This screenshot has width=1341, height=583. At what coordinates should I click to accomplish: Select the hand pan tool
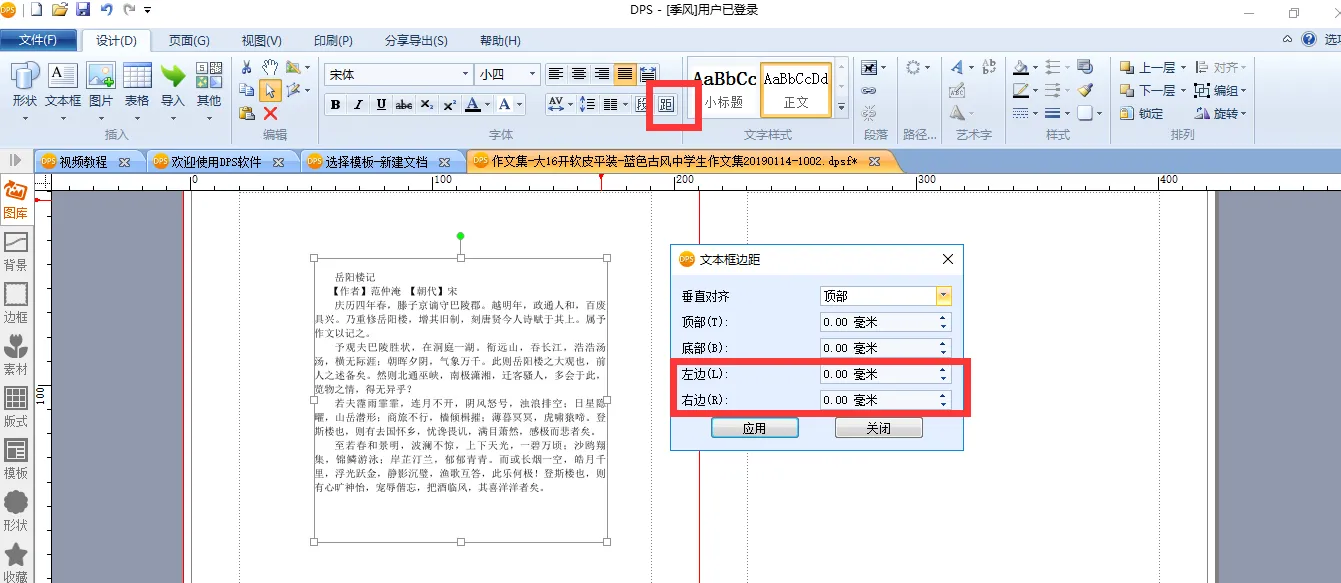(x=270, y=68)
